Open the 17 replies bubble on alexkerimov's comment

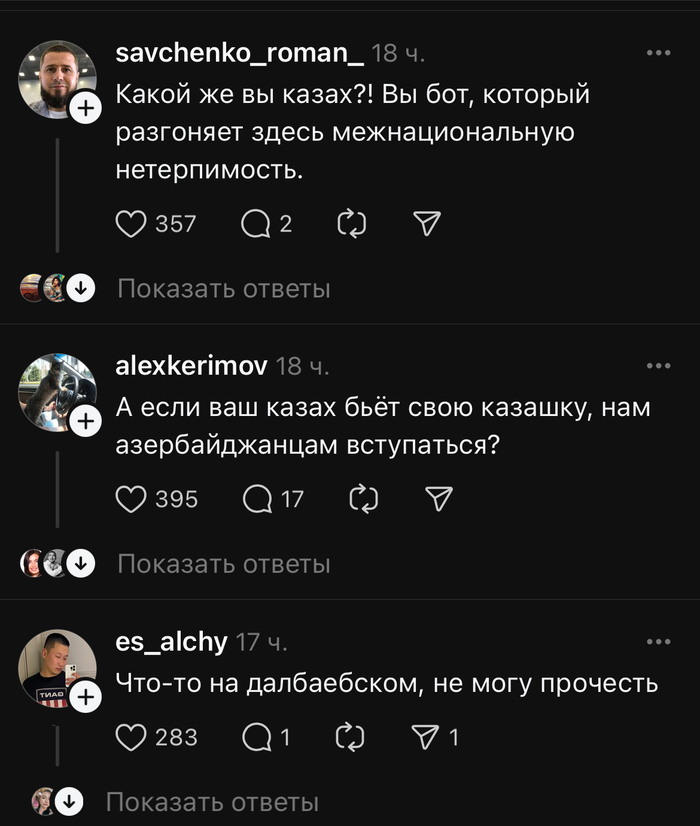[x=257, y=498]
